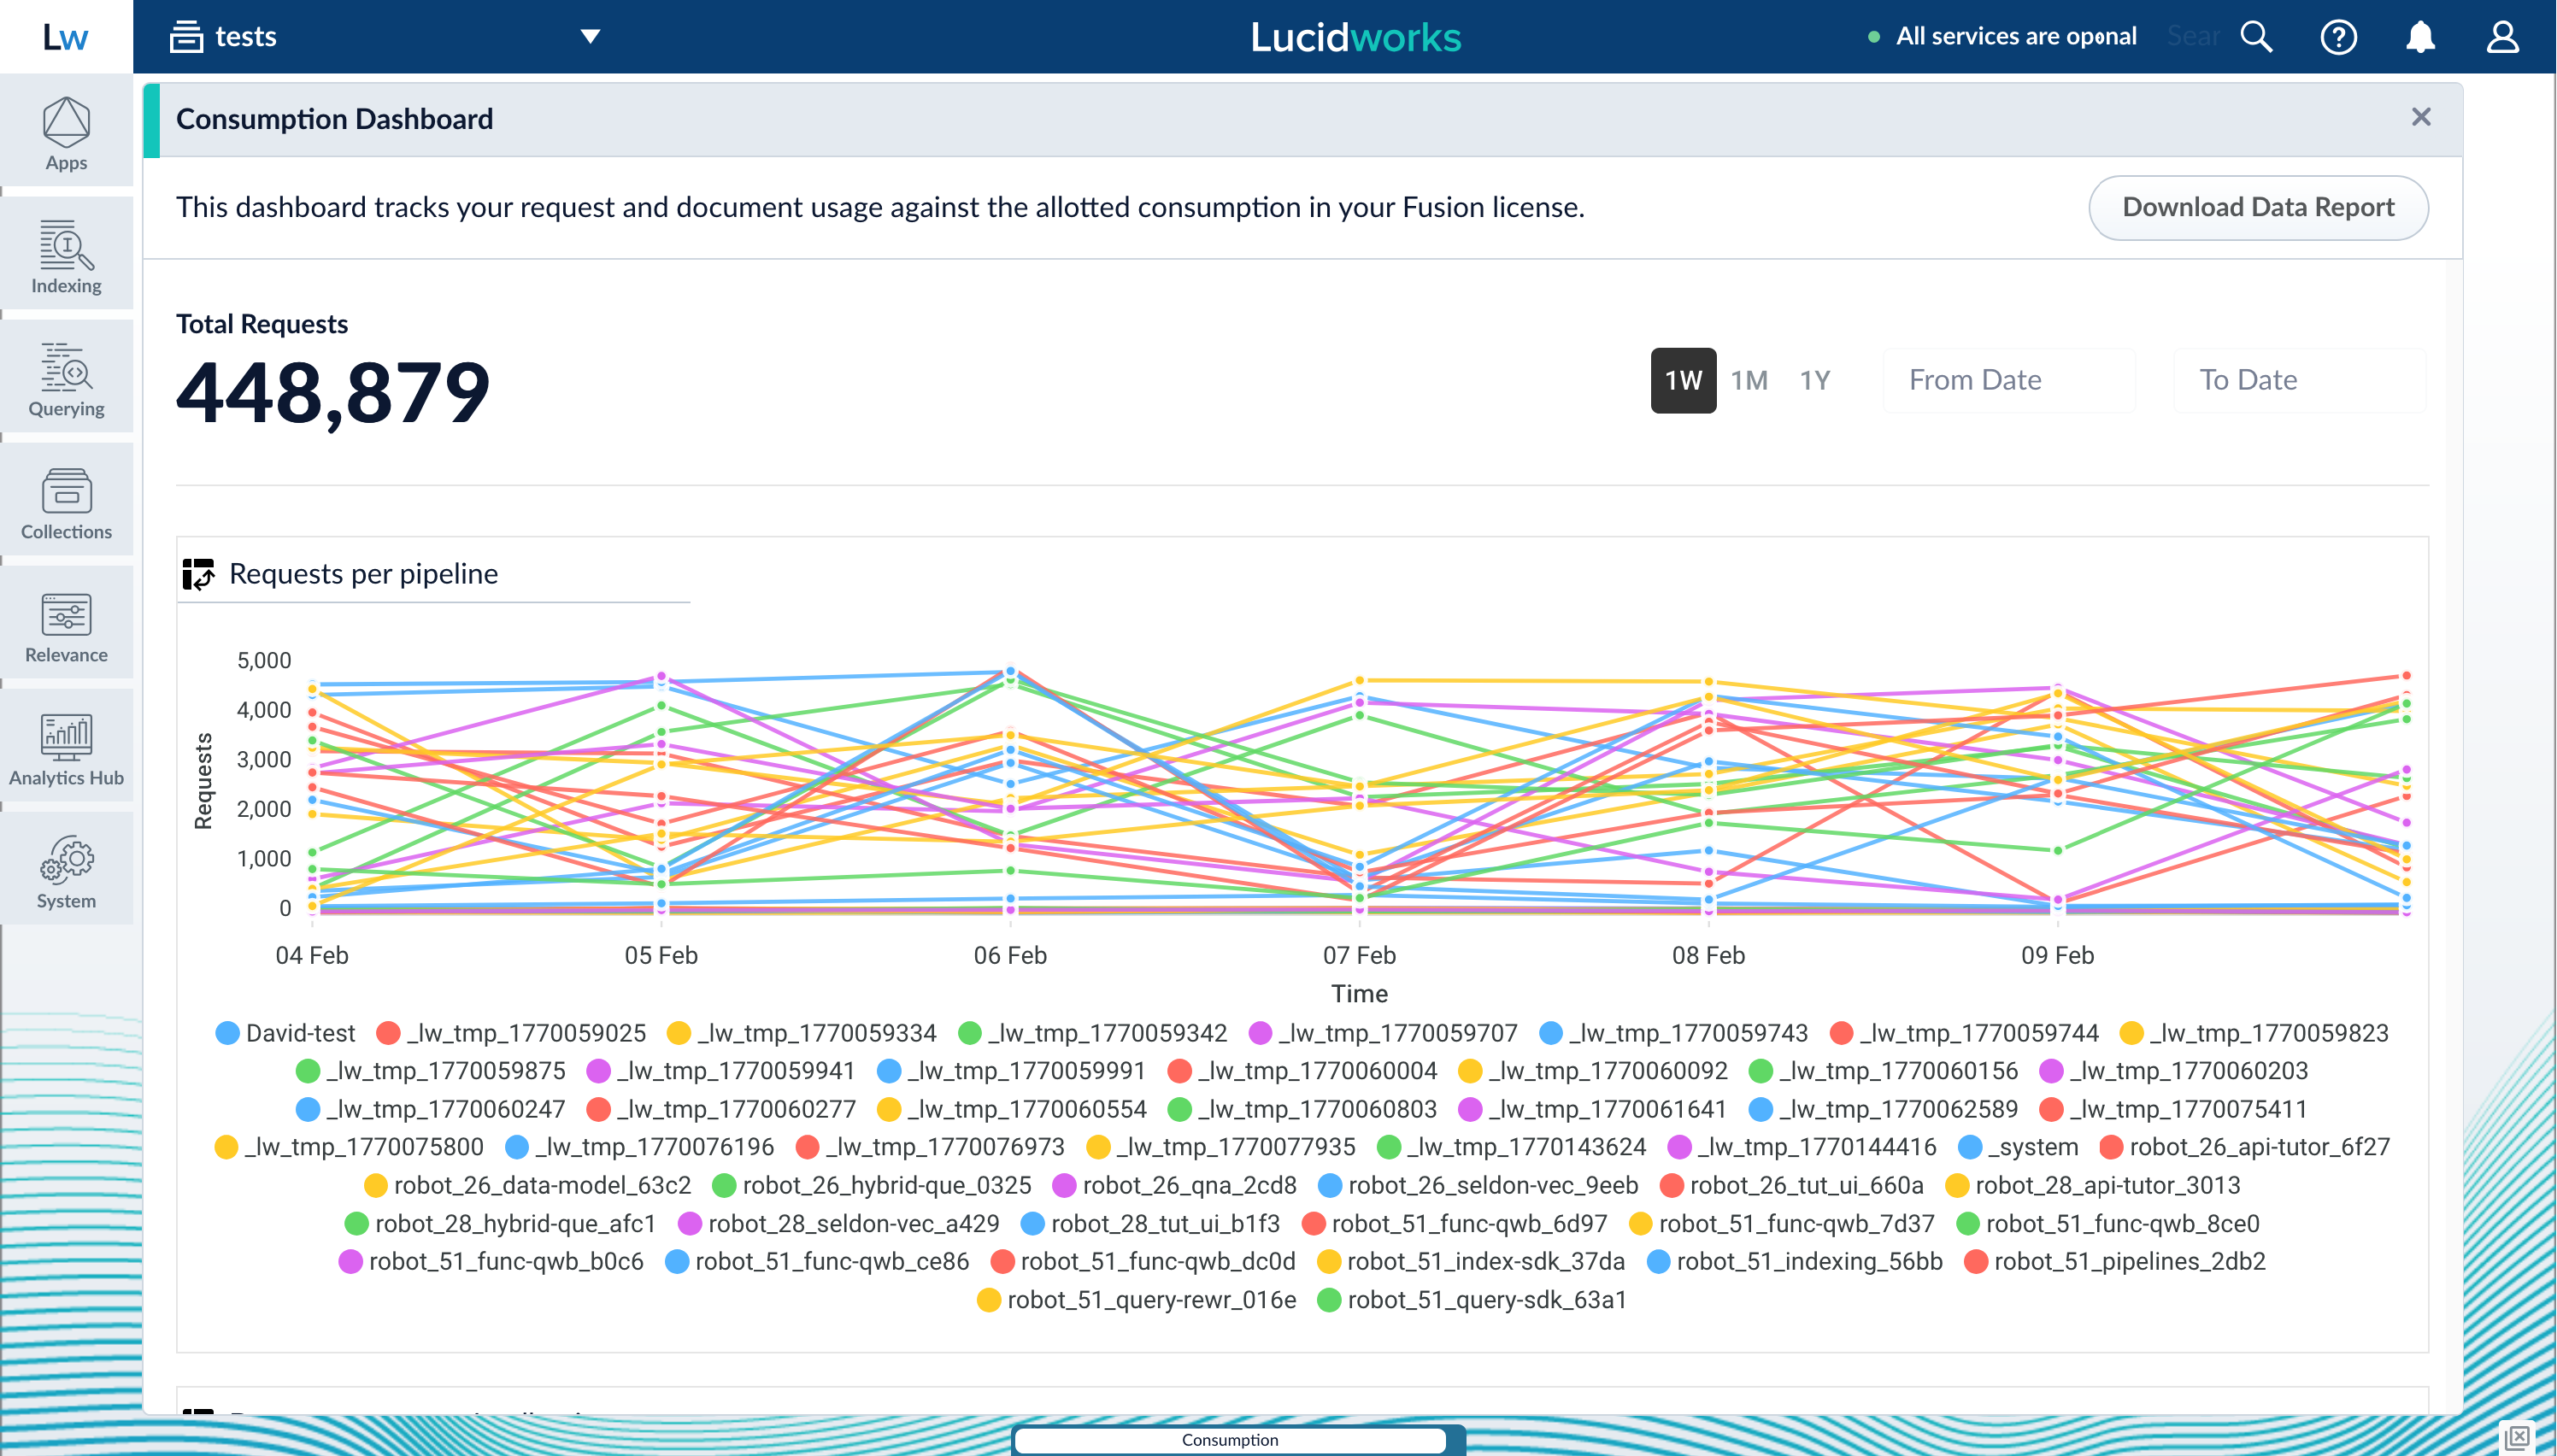Image resolution: width=2557 pixels, height=1456 pixels.
Task: Open the user account icon
Action: pyautogui.click(x=2502, y=37)
